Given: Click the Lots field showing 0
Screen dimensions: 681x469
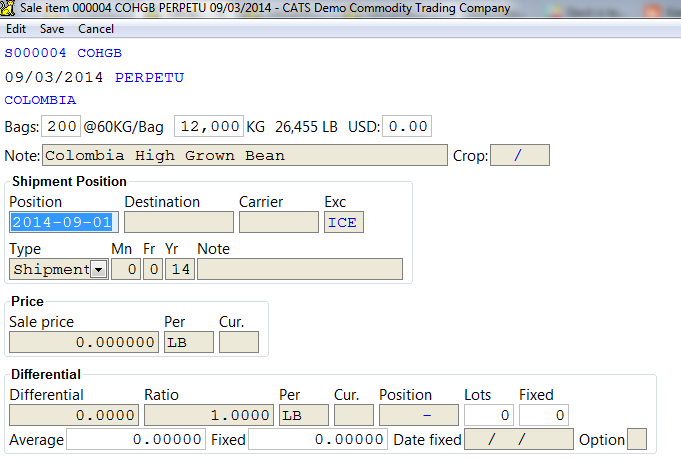Looking at the screenshot, I should 489,415.
